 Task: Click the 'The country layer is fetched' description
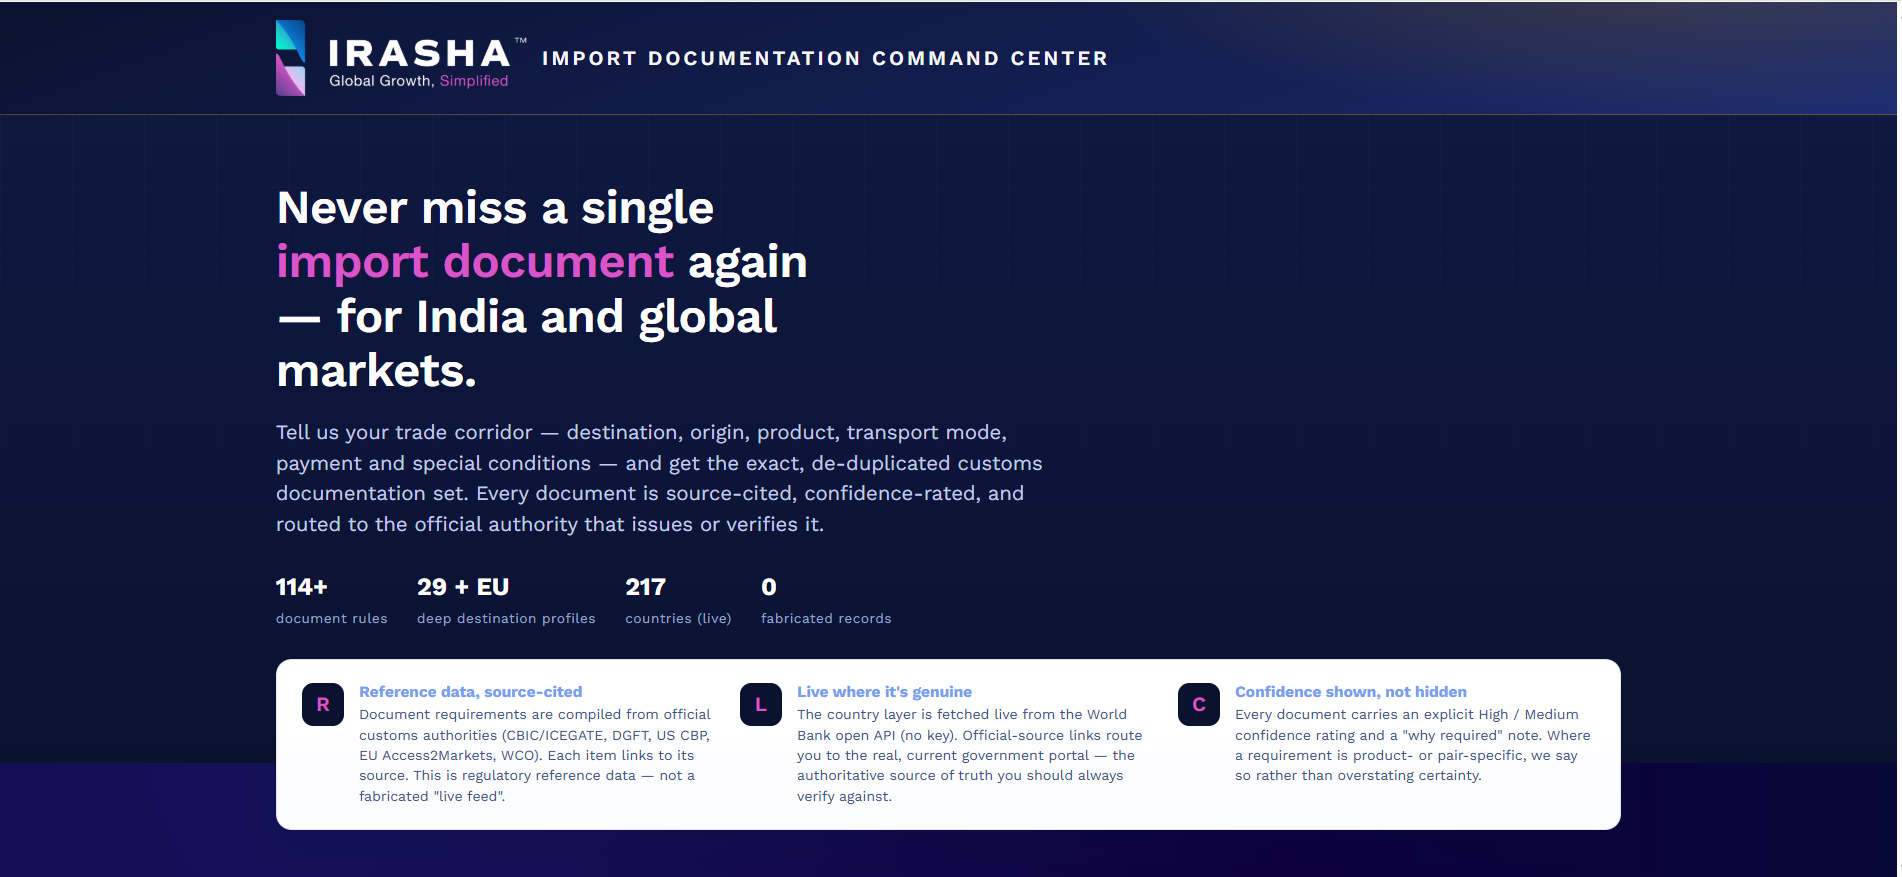click(969, 755)
